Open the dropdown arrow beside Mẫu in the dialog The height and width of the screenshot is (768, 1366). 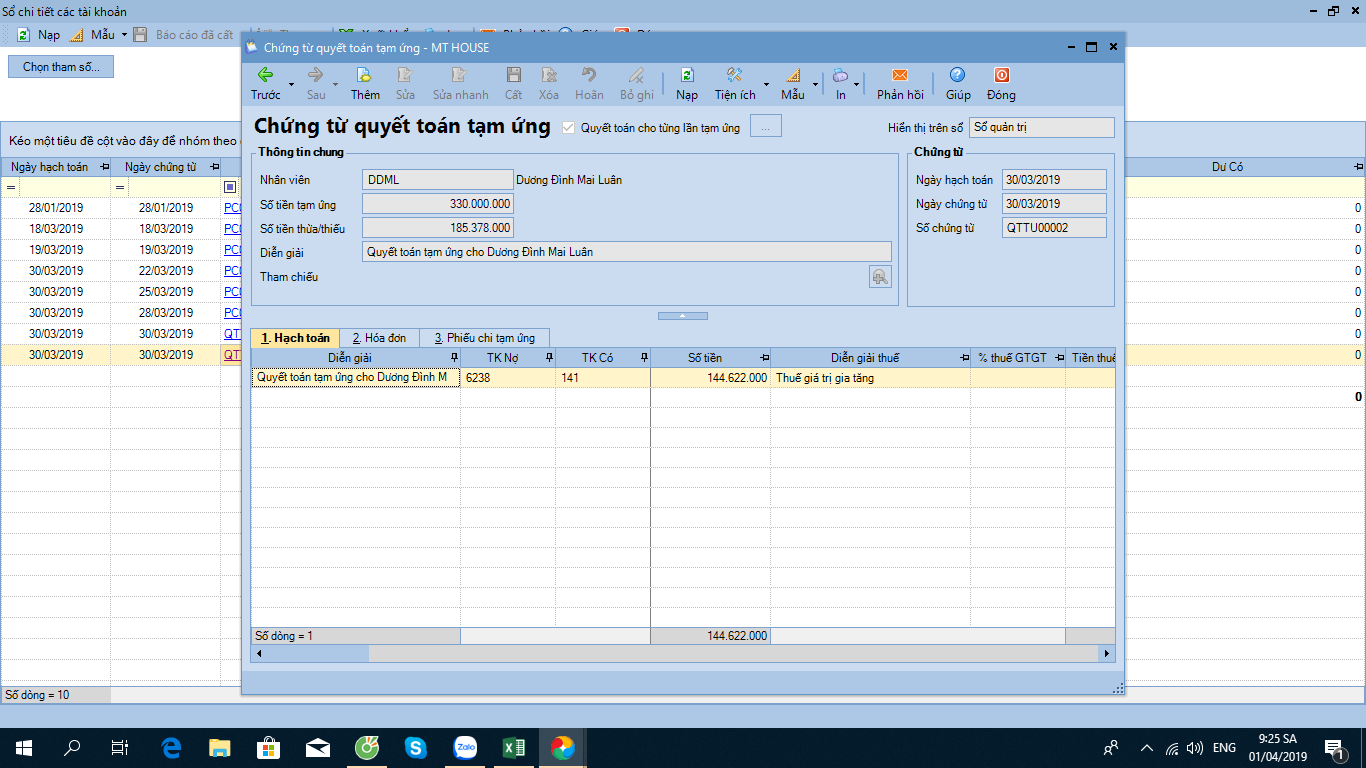[815, 85]
